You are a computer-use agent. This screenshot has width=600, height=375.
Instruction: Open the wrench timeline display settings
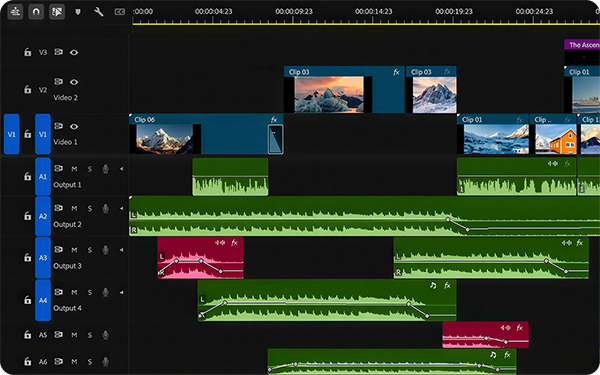[x=99, y=12]
